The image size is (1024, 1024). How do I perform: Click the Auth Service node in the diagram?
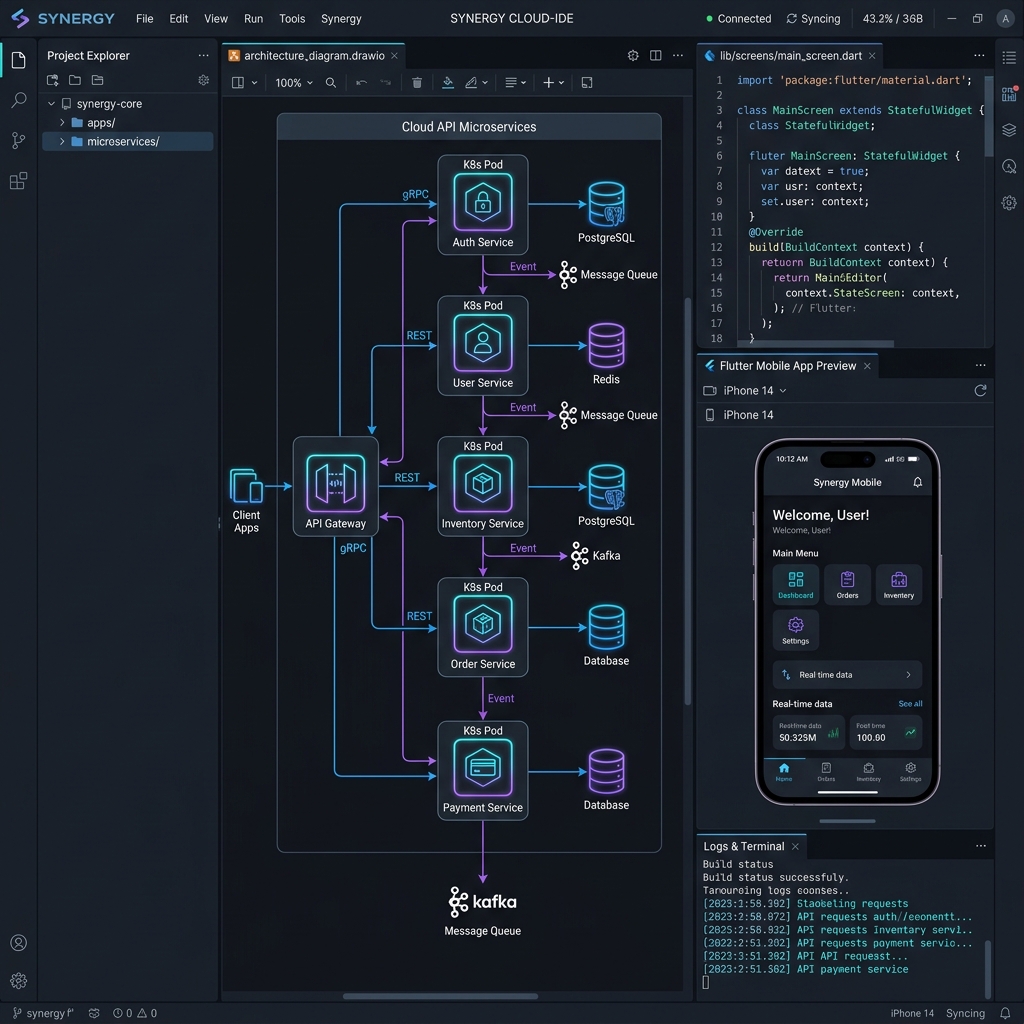[483, 204]
